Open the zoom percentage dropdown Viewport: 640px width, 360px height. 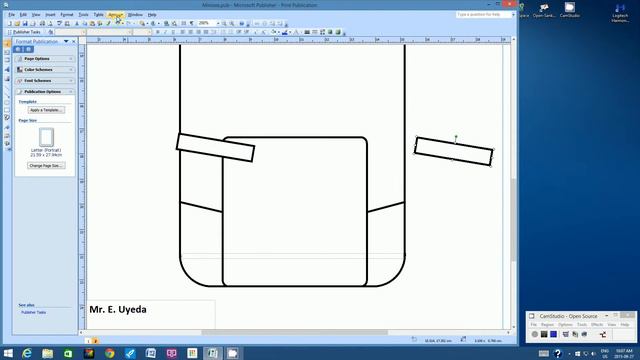coord(218,23)
